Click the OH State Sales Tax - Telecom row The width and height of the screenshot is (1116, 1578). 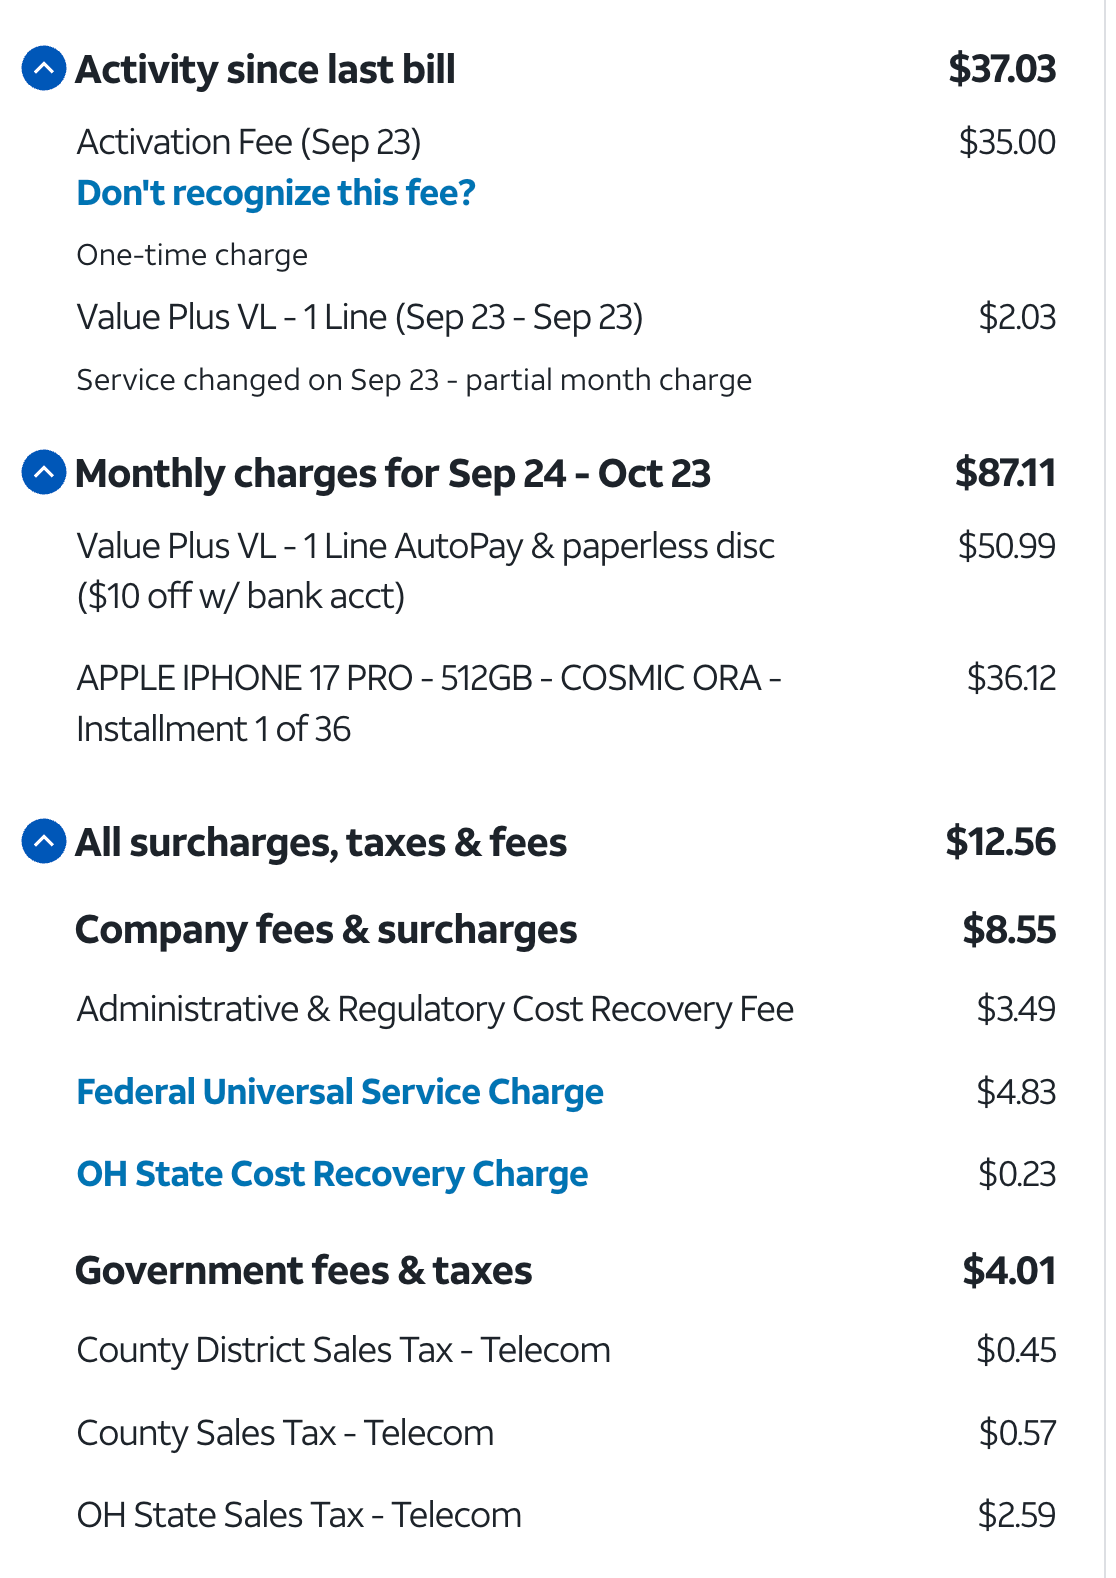click(299, 1516)
